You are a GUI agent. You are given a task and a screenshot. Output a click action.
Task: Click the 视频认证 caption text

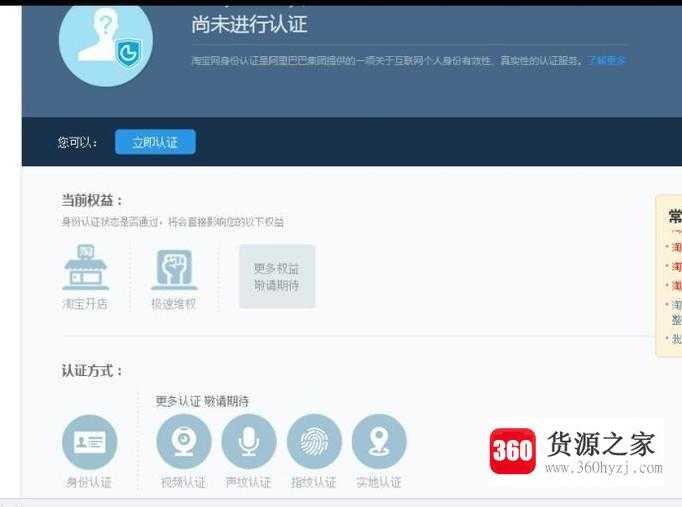click(183, 482)
